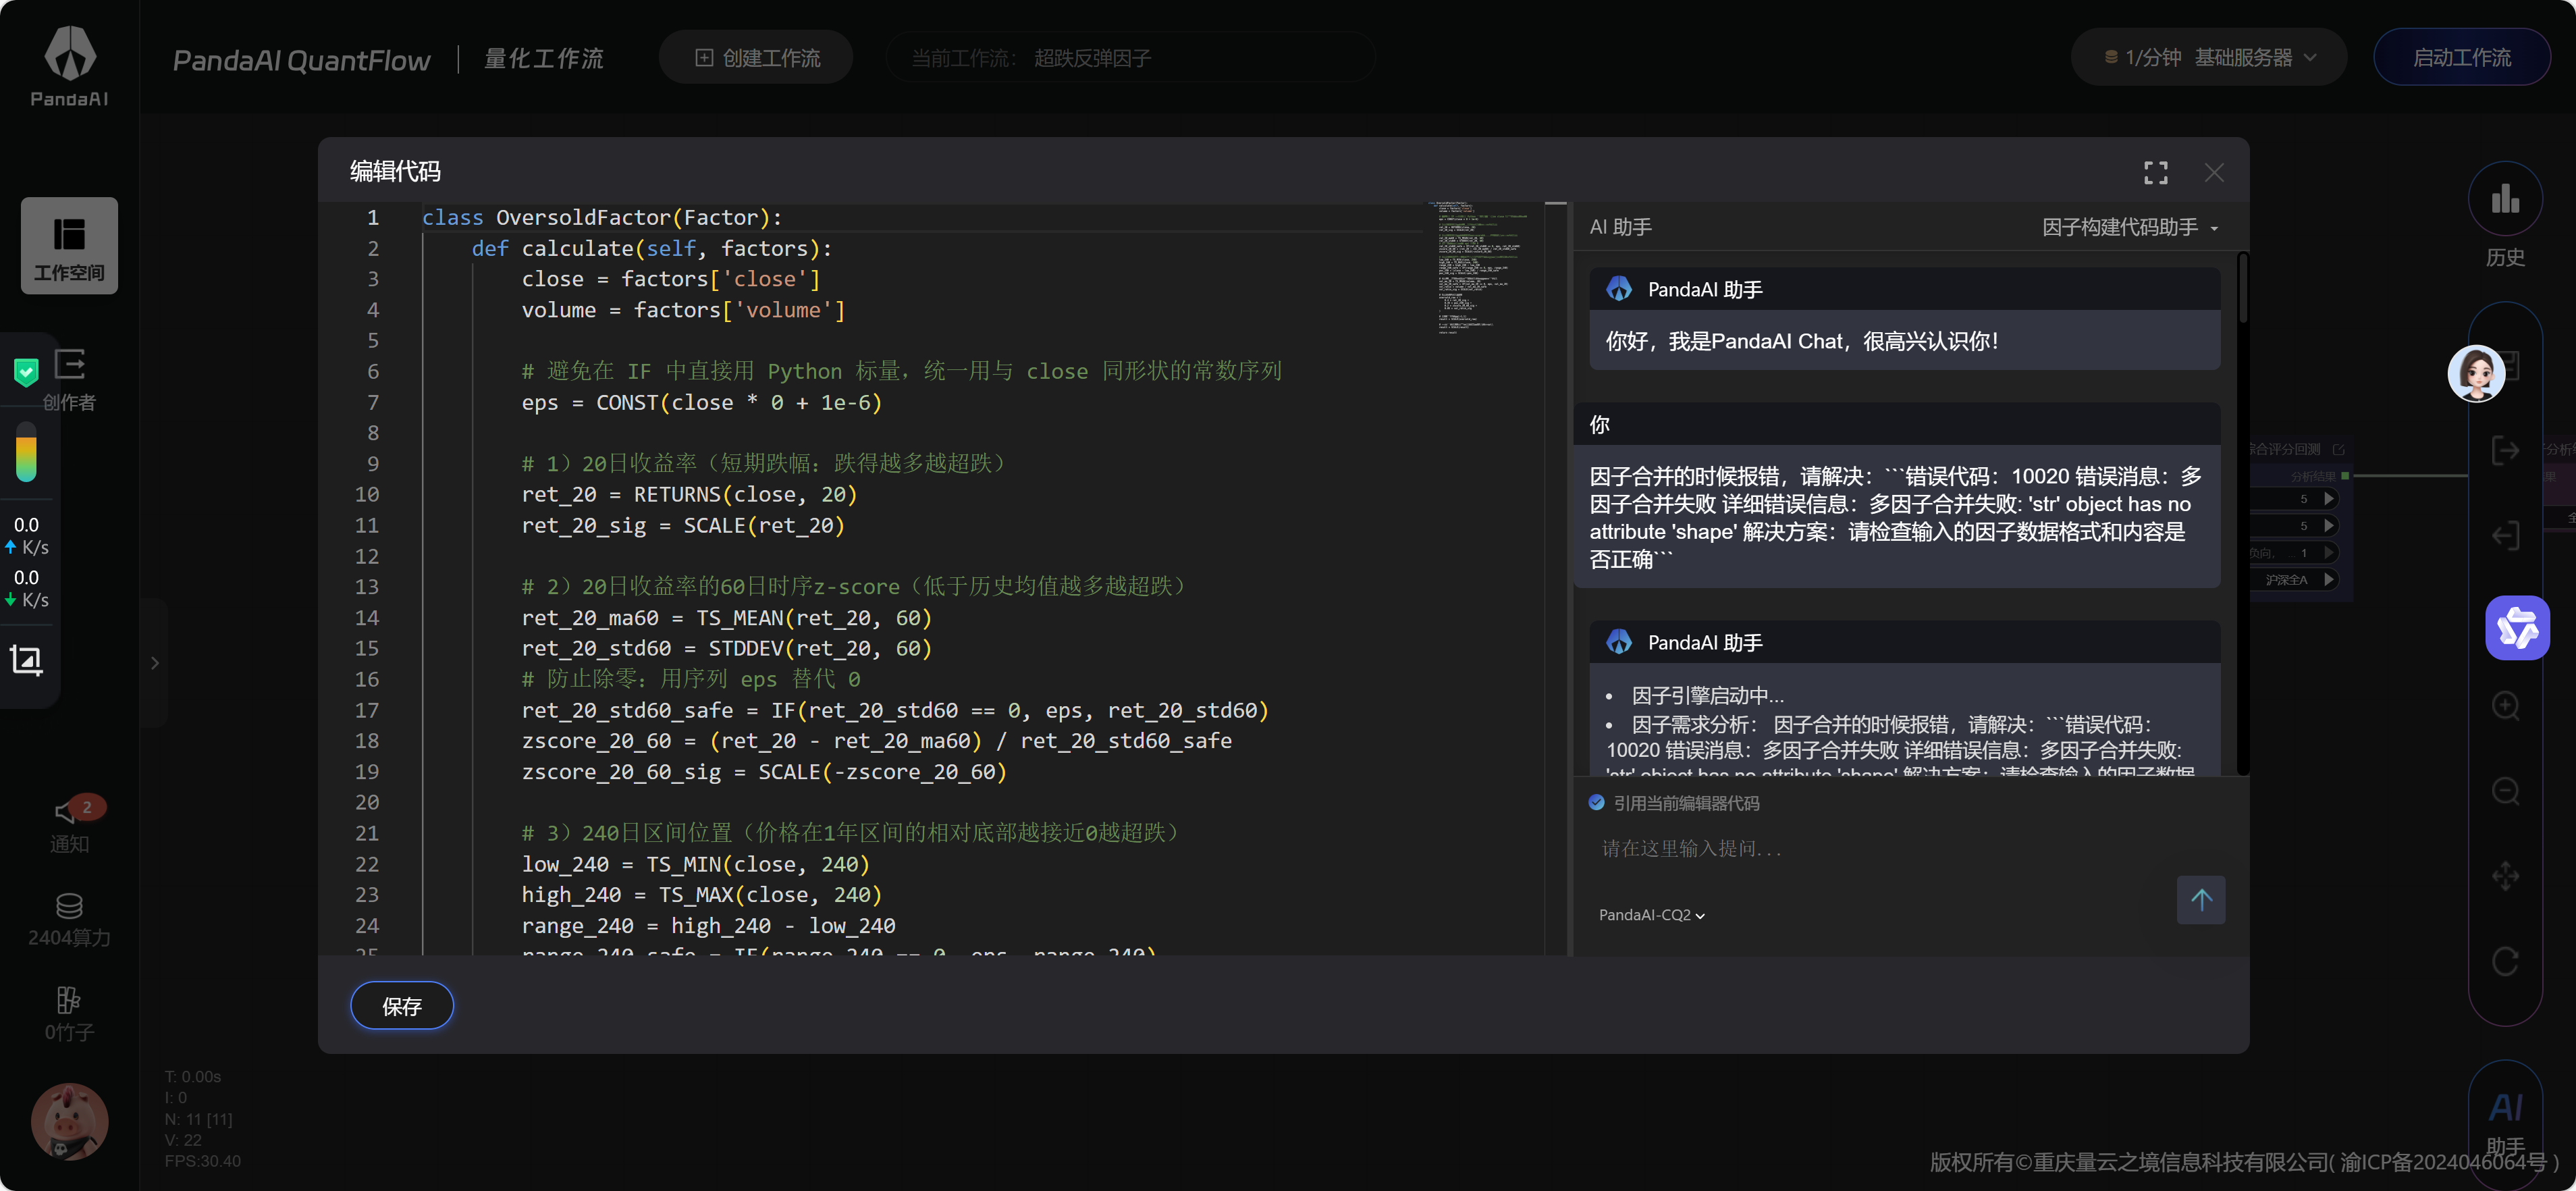Open the PandaAI-CQ2 model selector
The image size is (2576, 1191).
pyautogui.click(x=1652, y=915)
